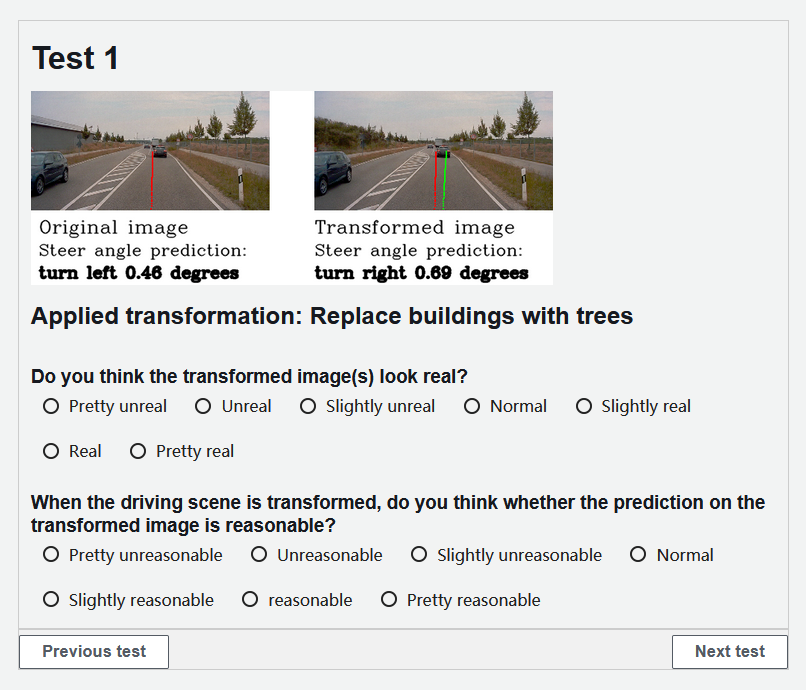Advance using the "Next test" button
This screenshot has width=806, height=690.
click(730, 652)
